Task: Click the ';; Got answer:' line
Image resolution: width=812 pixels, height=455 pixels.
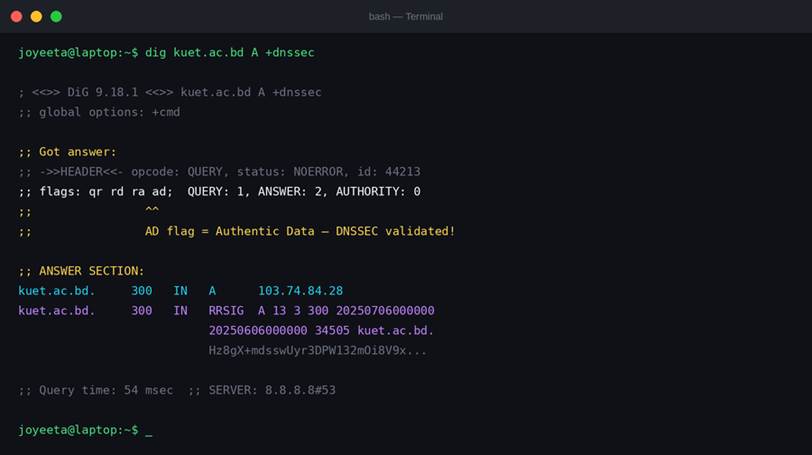Action: [68, 152]
